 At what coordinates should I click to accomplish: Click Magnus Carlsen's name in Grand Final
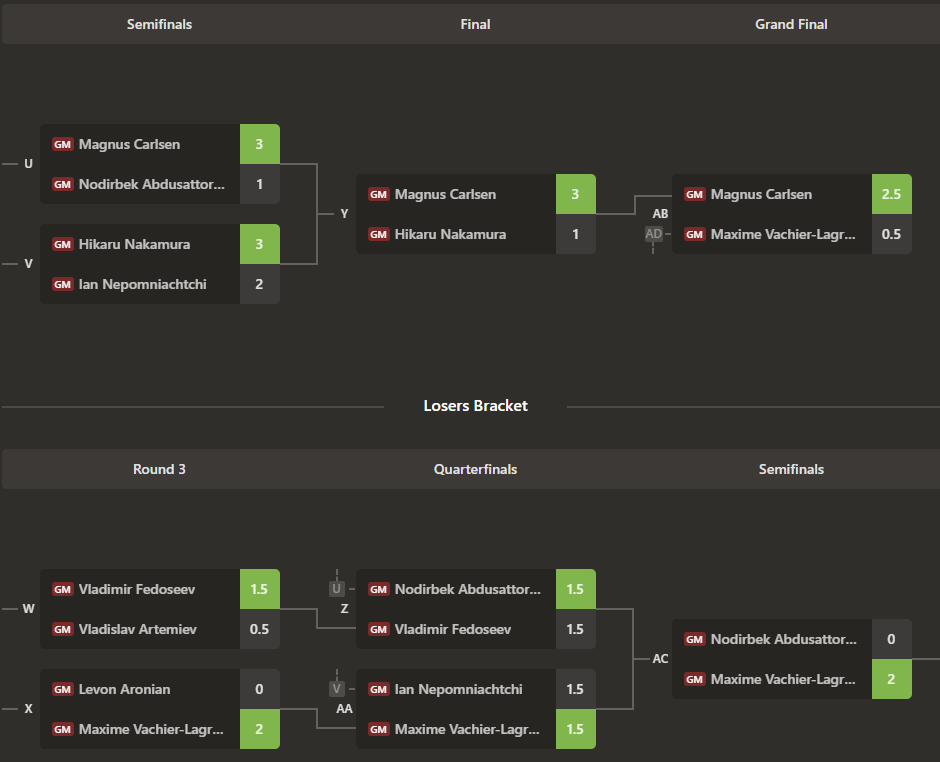[760, 194]
